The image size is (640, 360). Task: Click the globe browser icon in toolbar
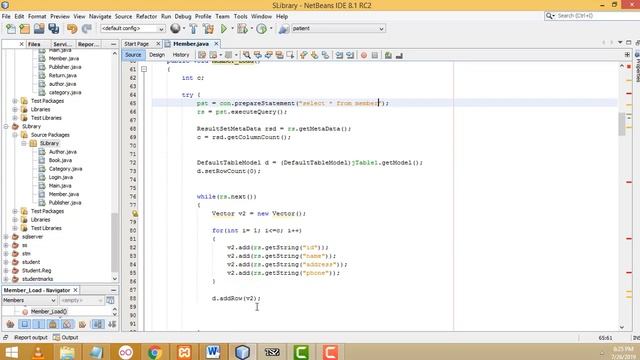(175, 28)
